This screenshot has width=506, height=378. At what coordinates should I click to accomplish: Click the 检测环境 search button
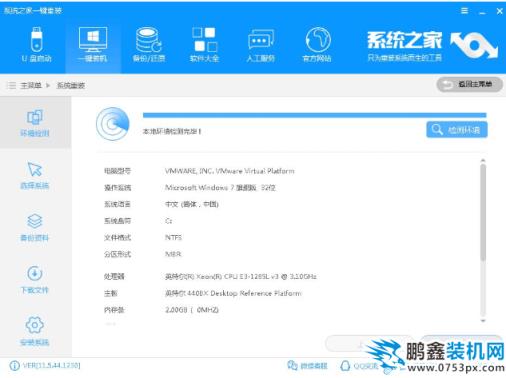(457, 130)
